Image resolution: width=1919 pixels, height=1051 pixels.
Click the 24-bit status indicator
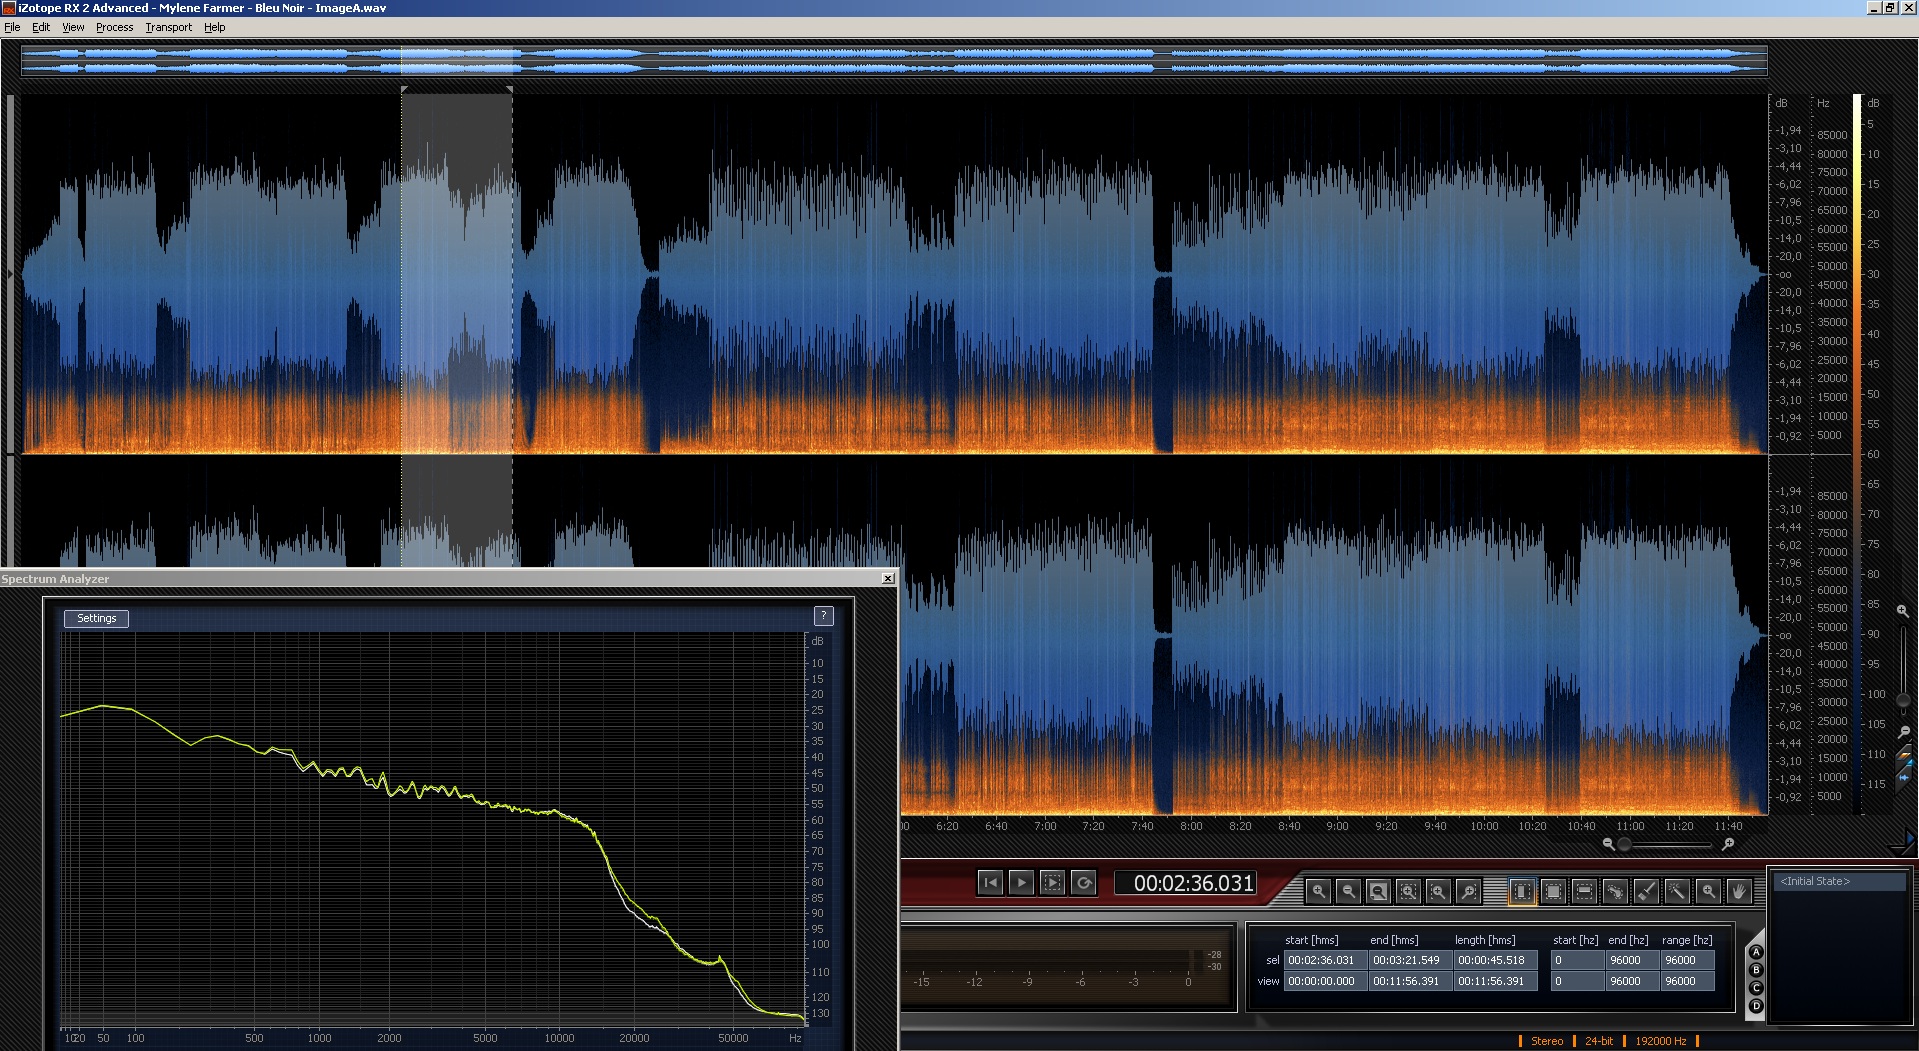click(x=1598, y=1041)
